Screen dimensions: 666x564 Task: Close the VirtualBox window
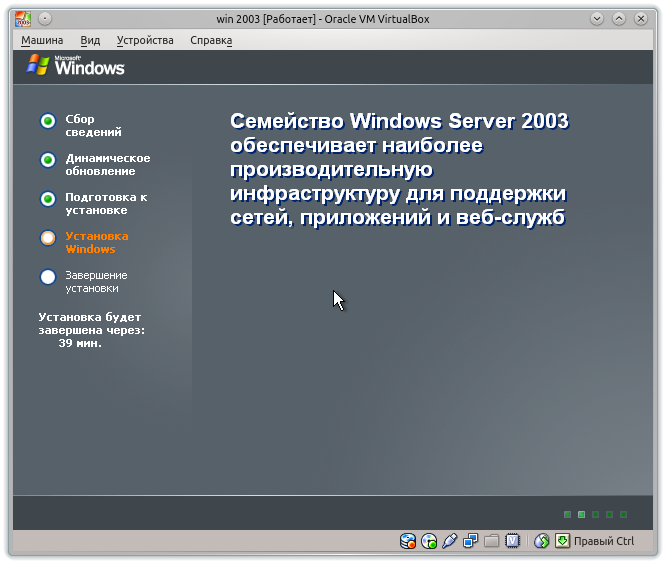click(641, 19)
